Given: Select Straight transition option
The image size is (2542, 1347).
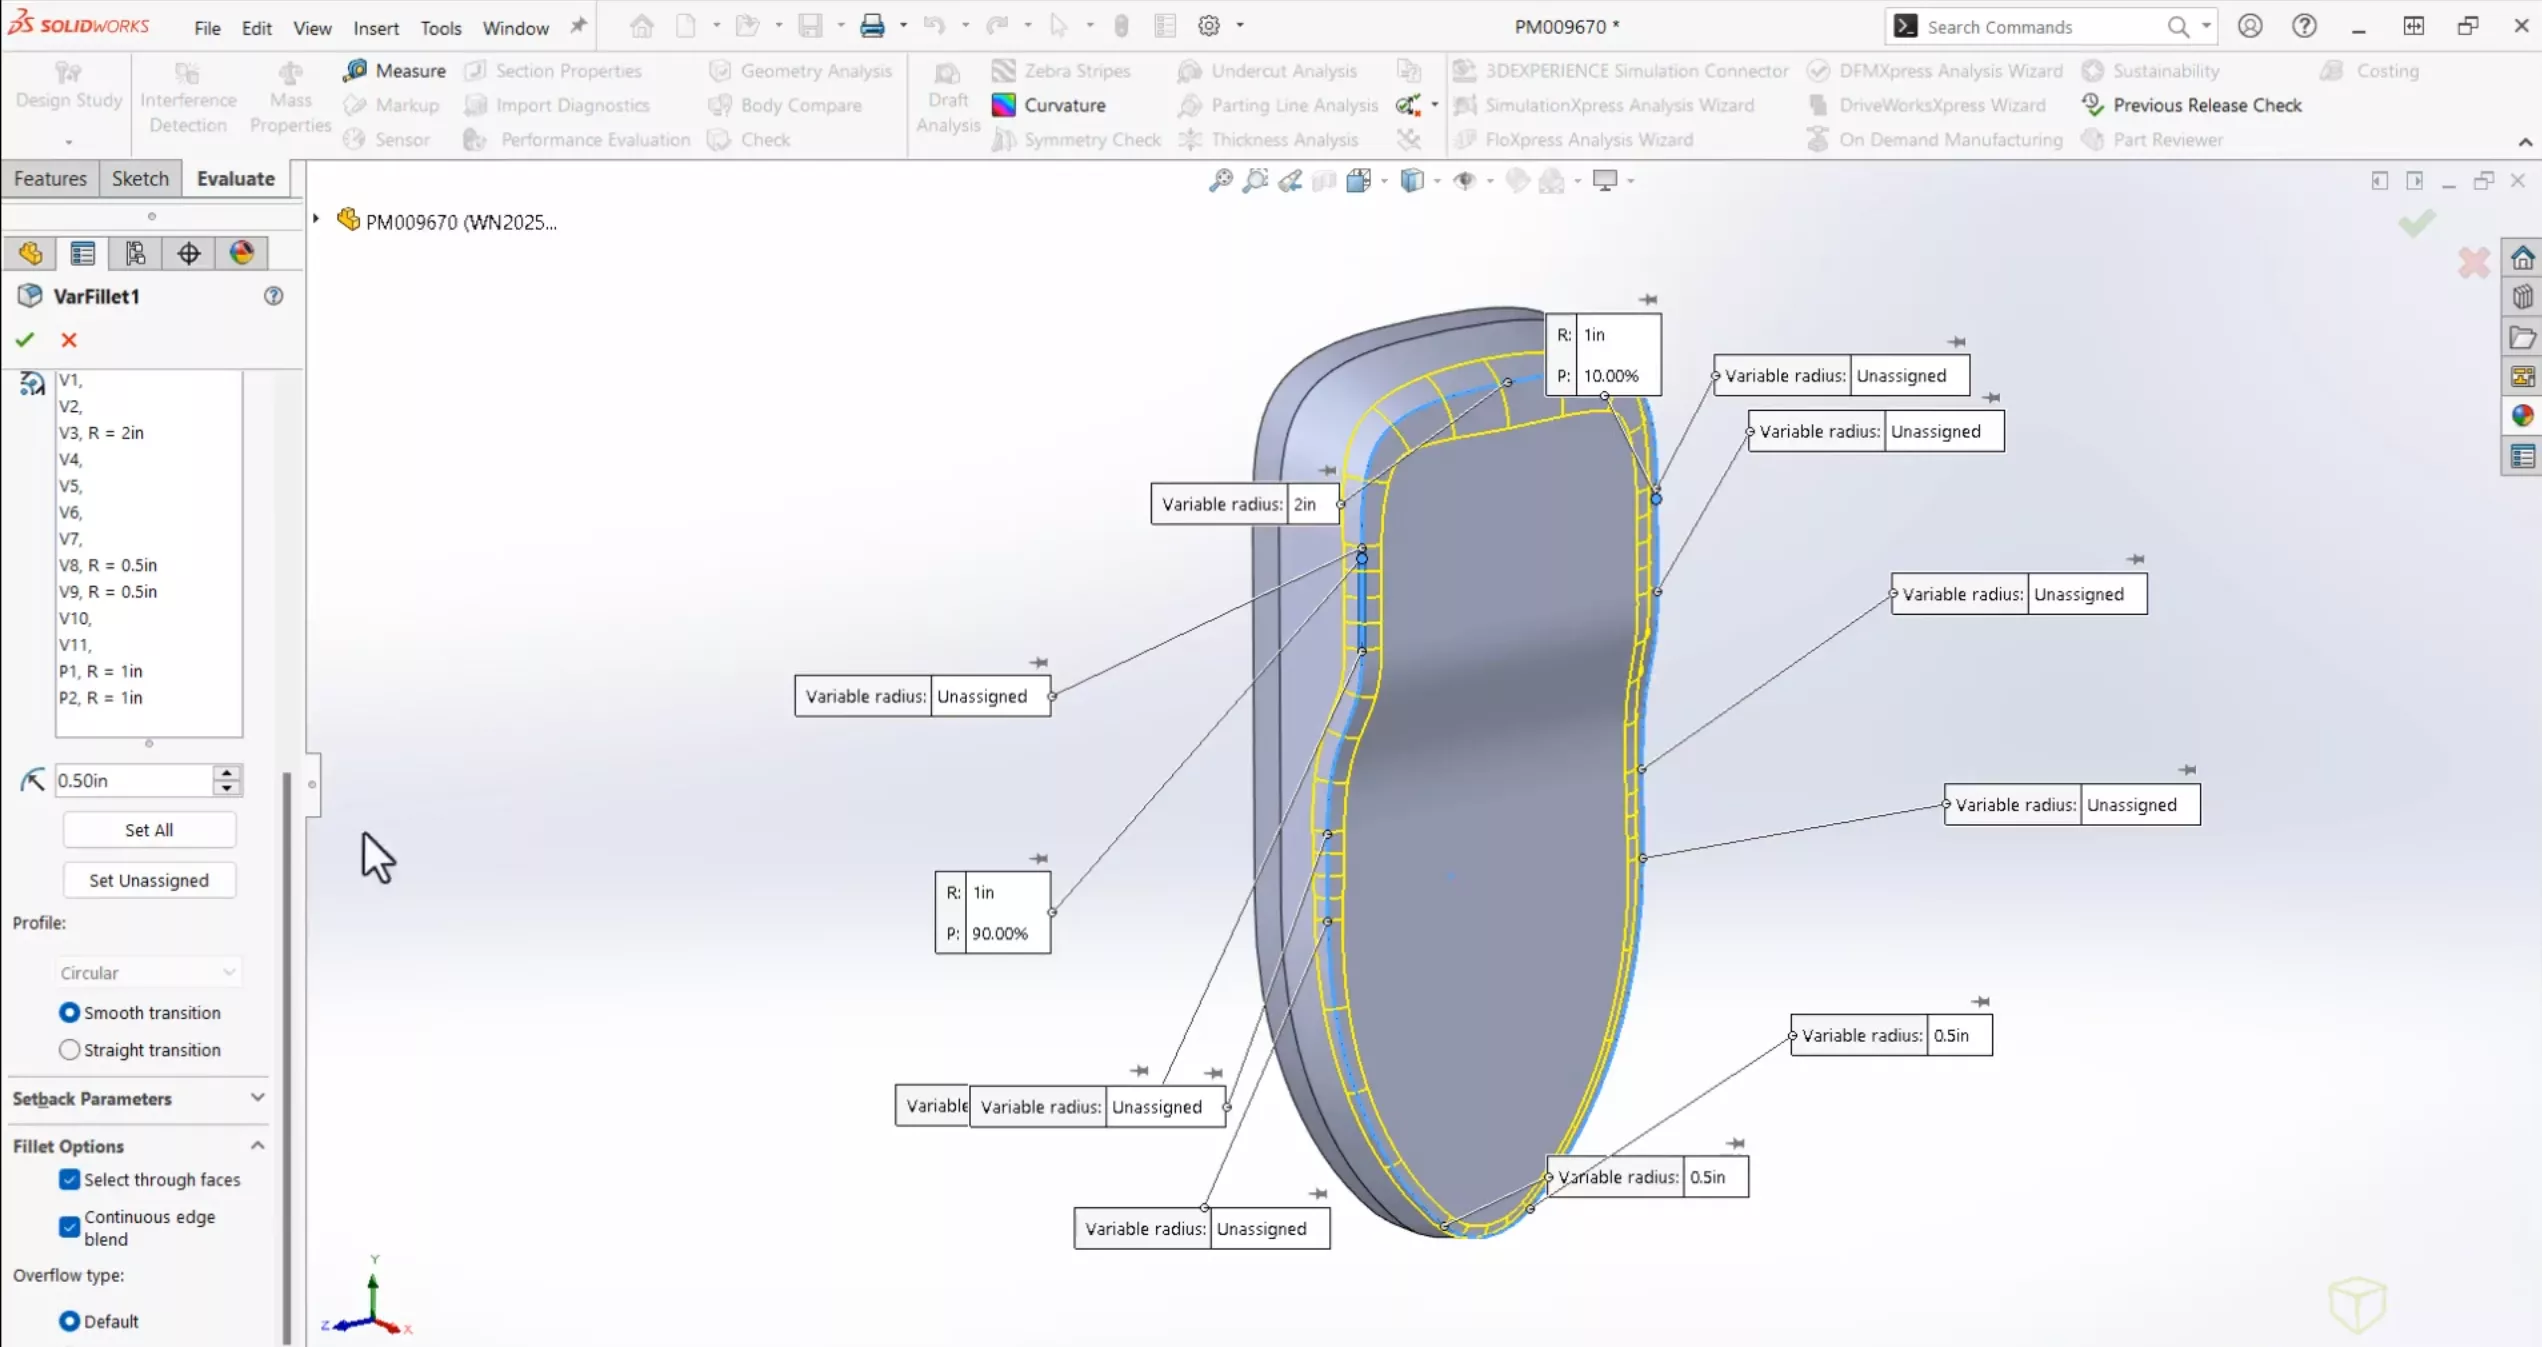Looking at the screenshot, I should [66, 1048].
